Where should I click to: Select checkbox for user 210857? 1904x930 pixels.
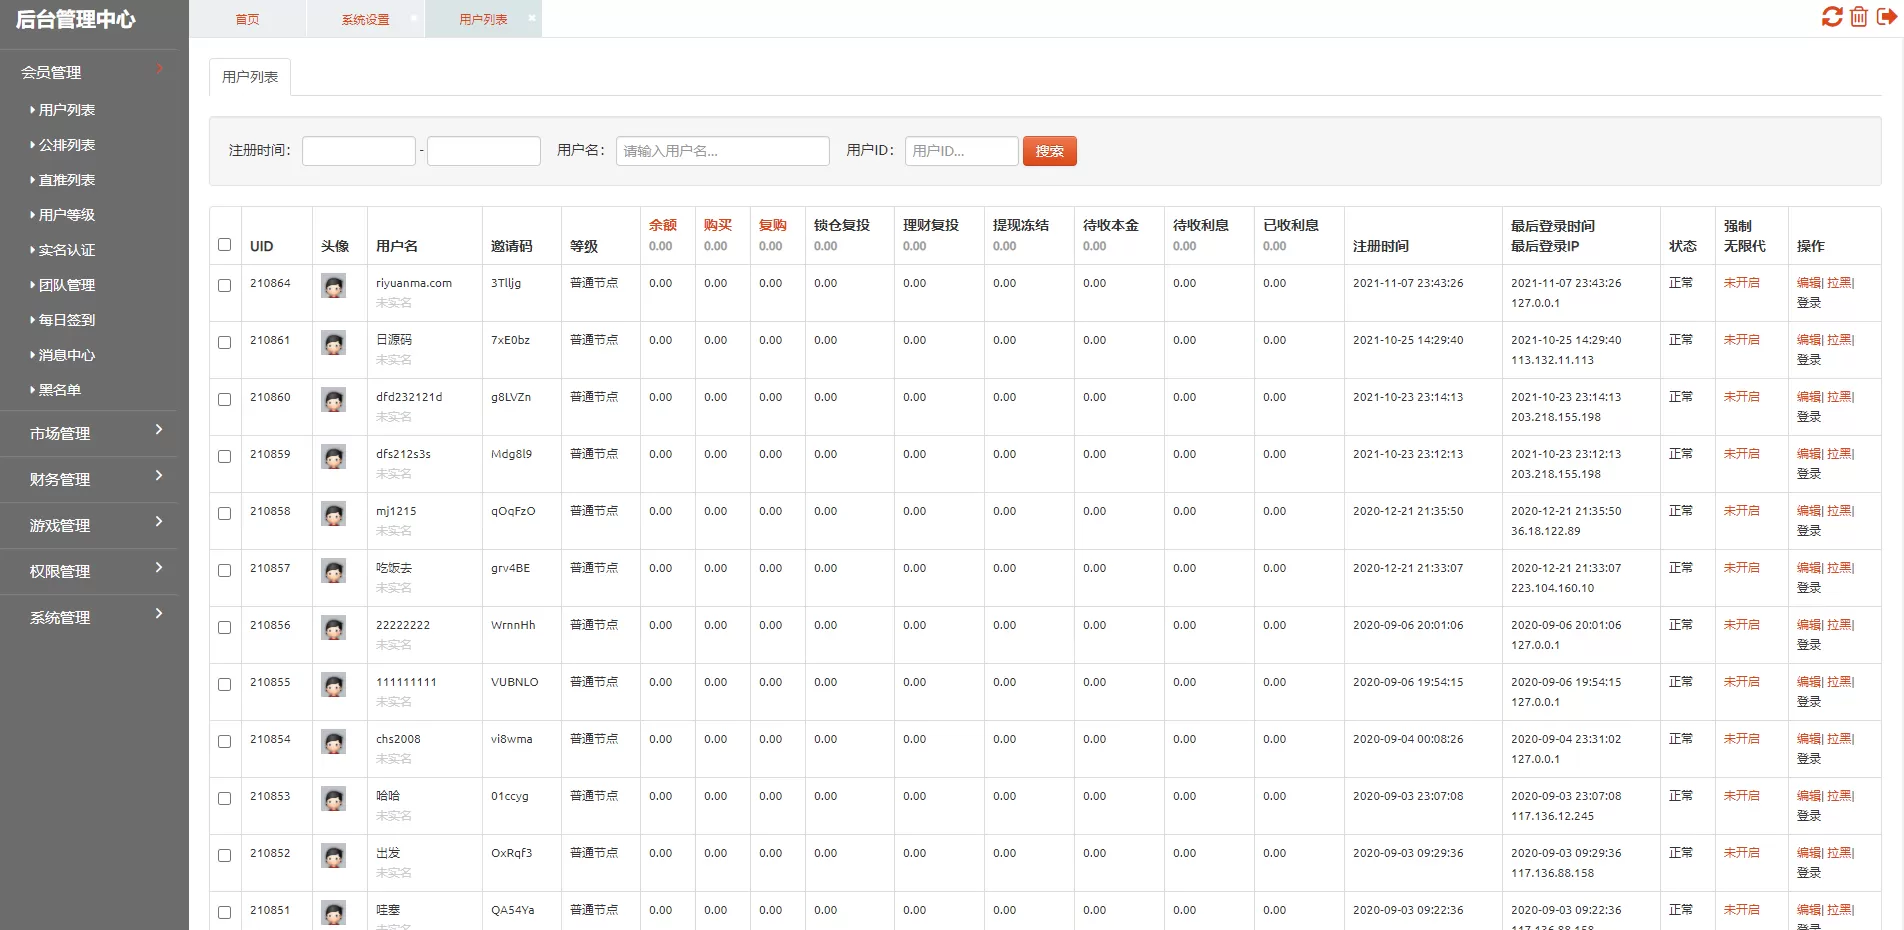(225, 571)
